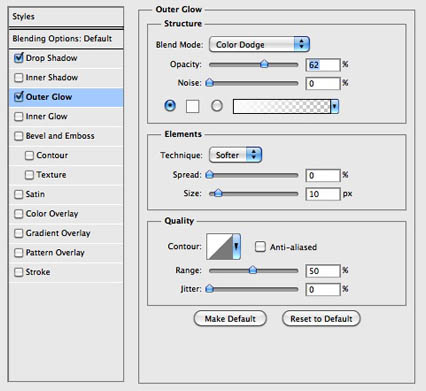The height and width of the screenshot is (391, 426).
Task: Enable the Inner Glow checkbox
Action: click(19, 117)
